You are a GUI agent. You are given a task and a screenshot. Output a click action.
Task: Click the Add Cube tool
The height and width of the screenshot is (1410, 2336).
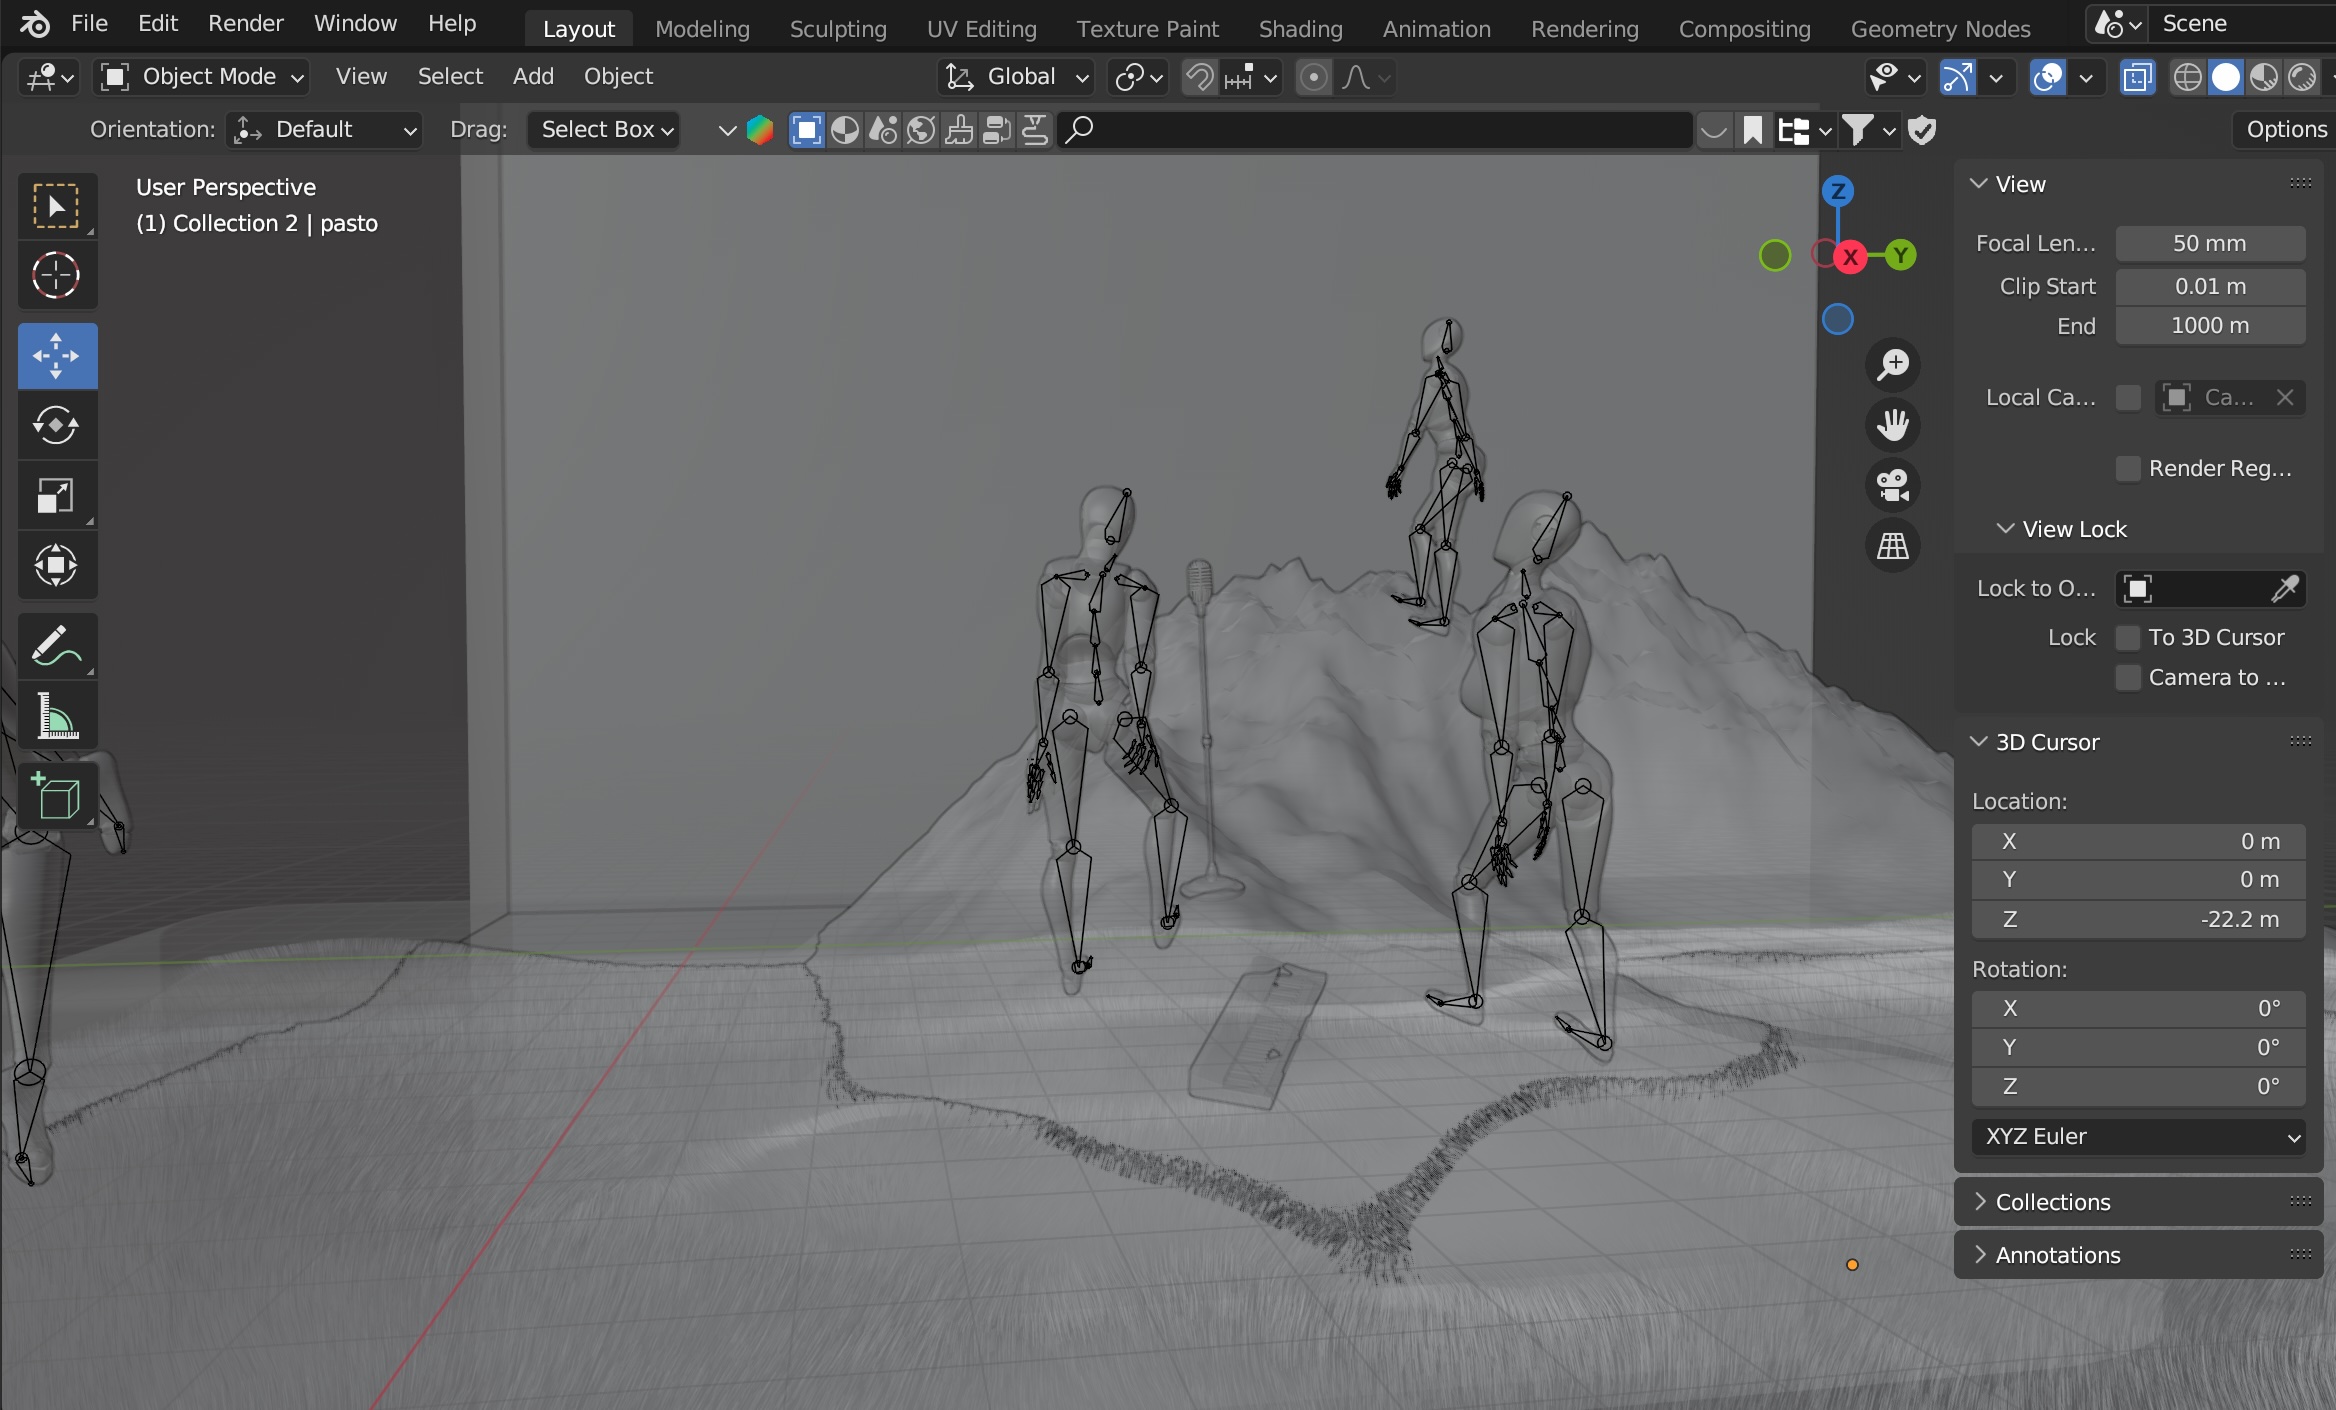click(x=56, y=797)
